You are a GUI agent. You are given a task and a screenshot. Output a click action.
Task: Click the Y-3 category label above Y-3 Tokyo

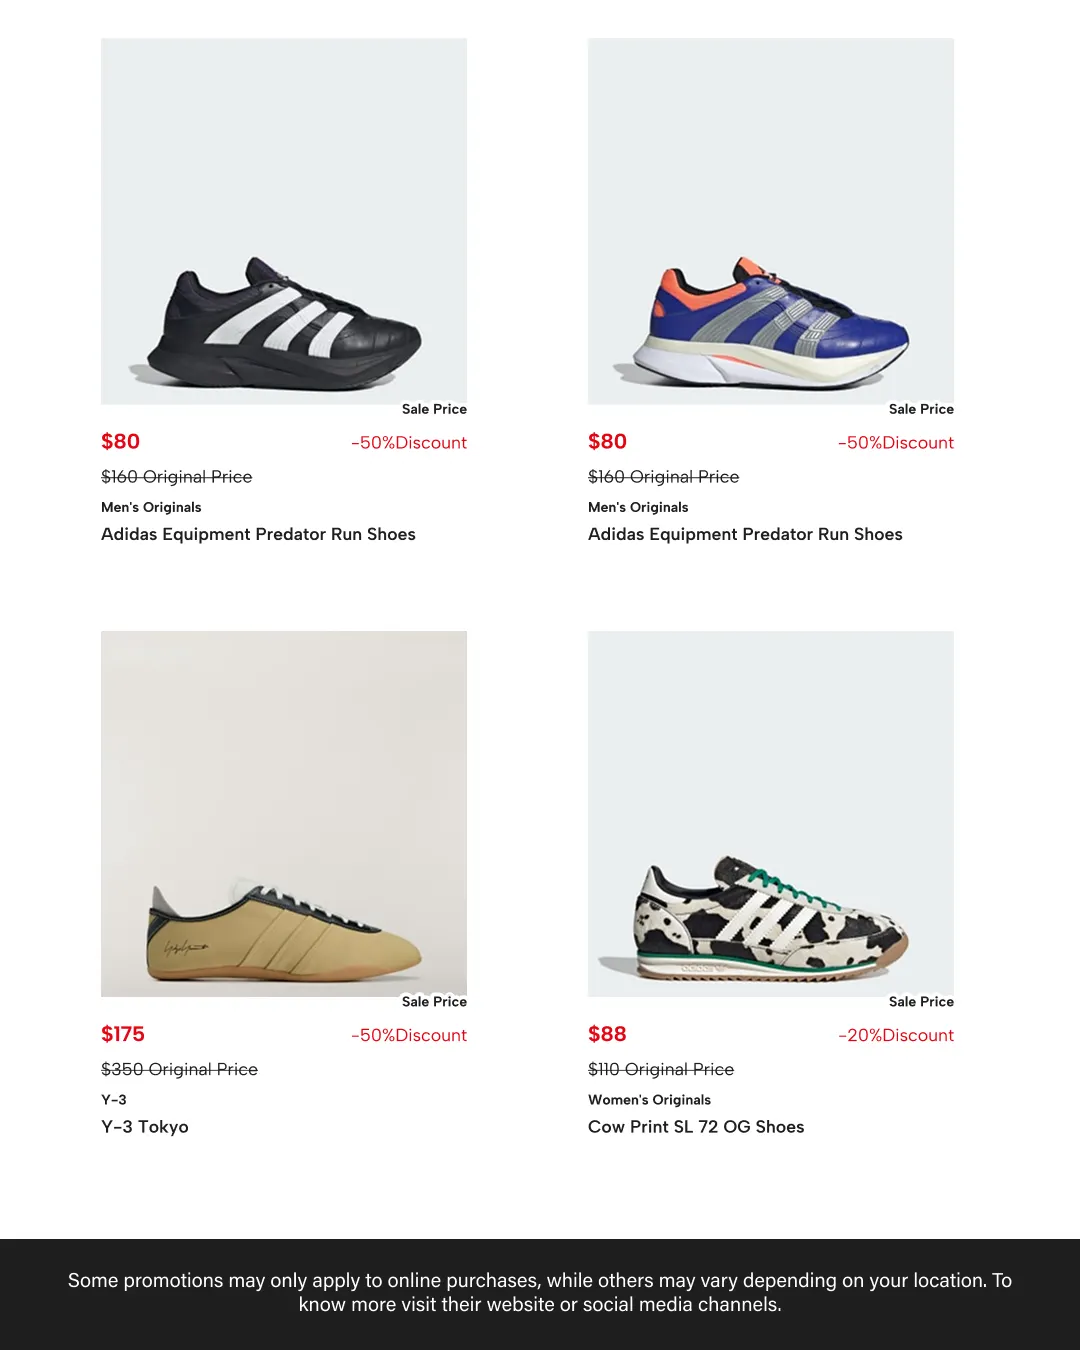click(114, 1100)
